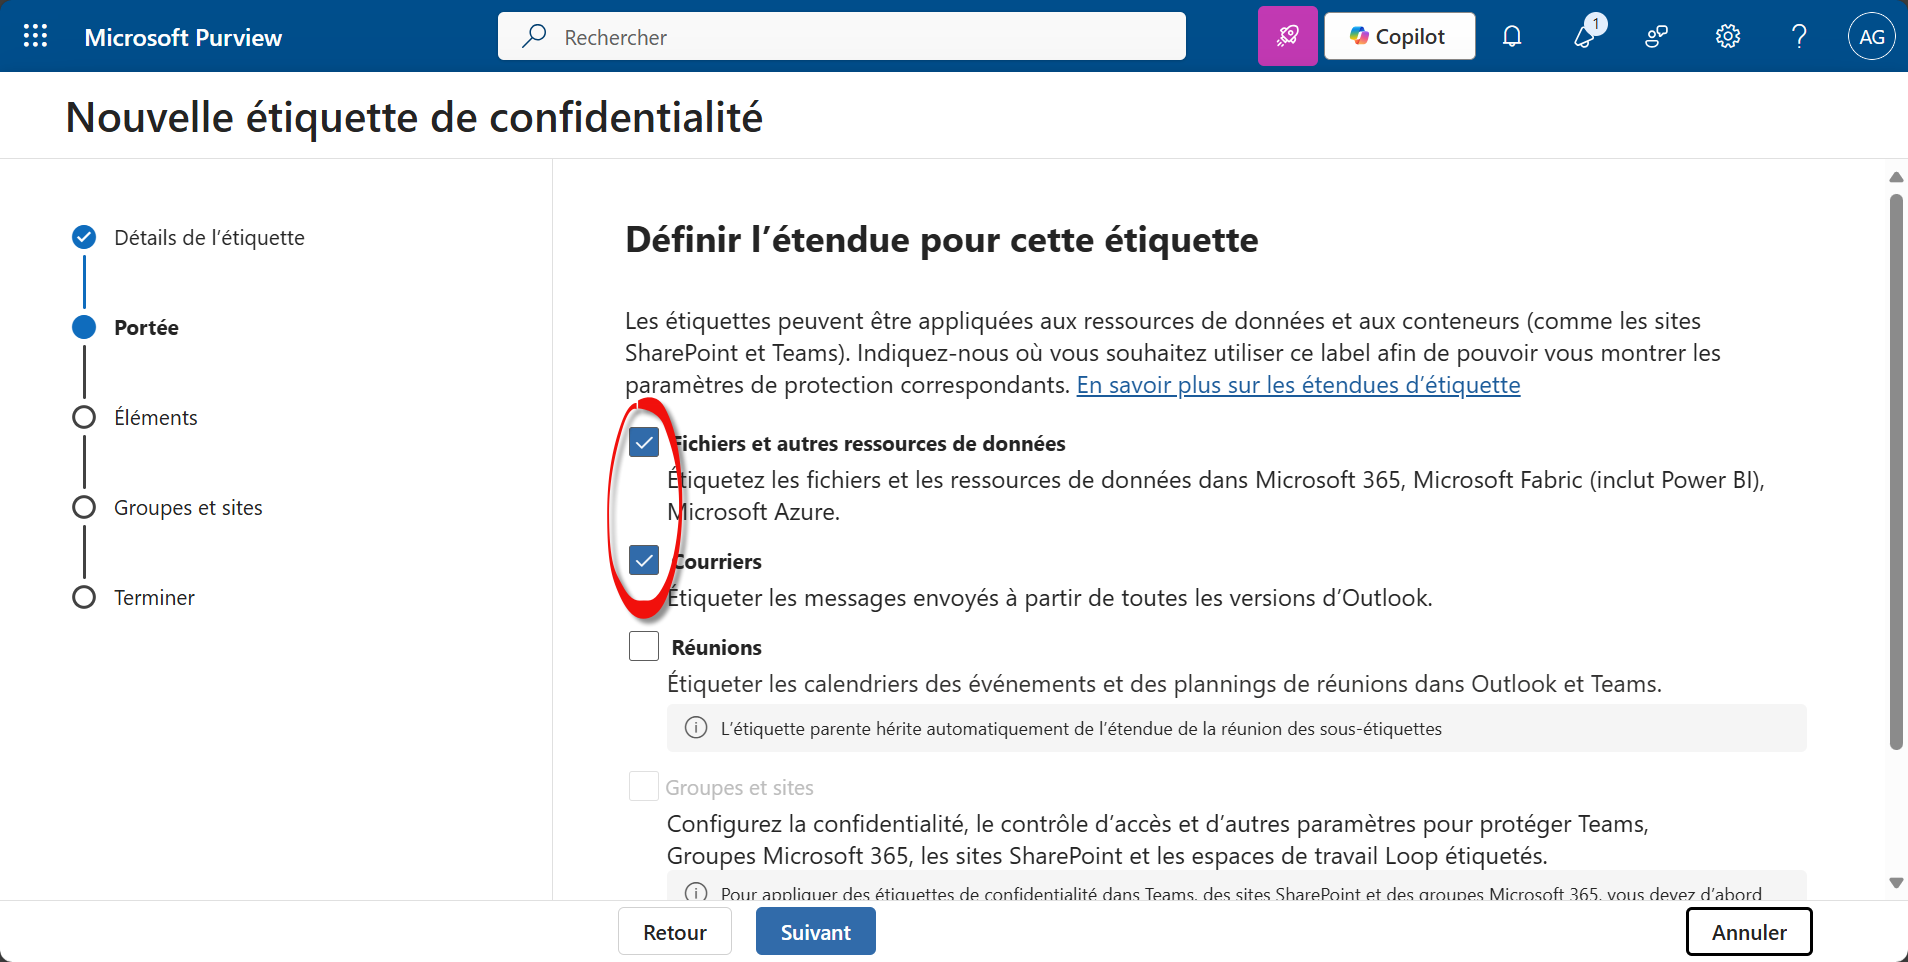Open the AG account avatar

[1871, 37]
